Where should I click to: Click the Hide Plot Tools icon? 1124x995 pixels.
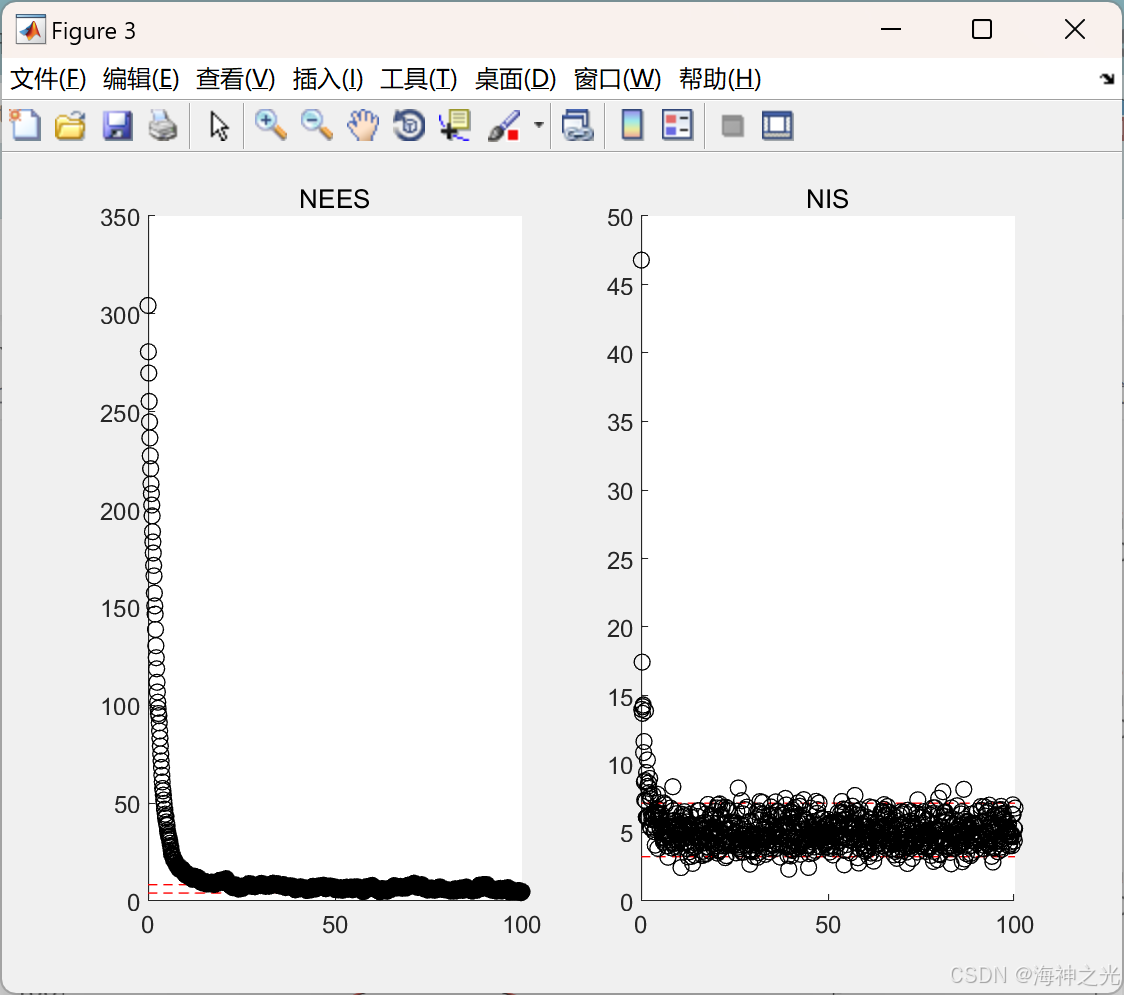[732, 126]
